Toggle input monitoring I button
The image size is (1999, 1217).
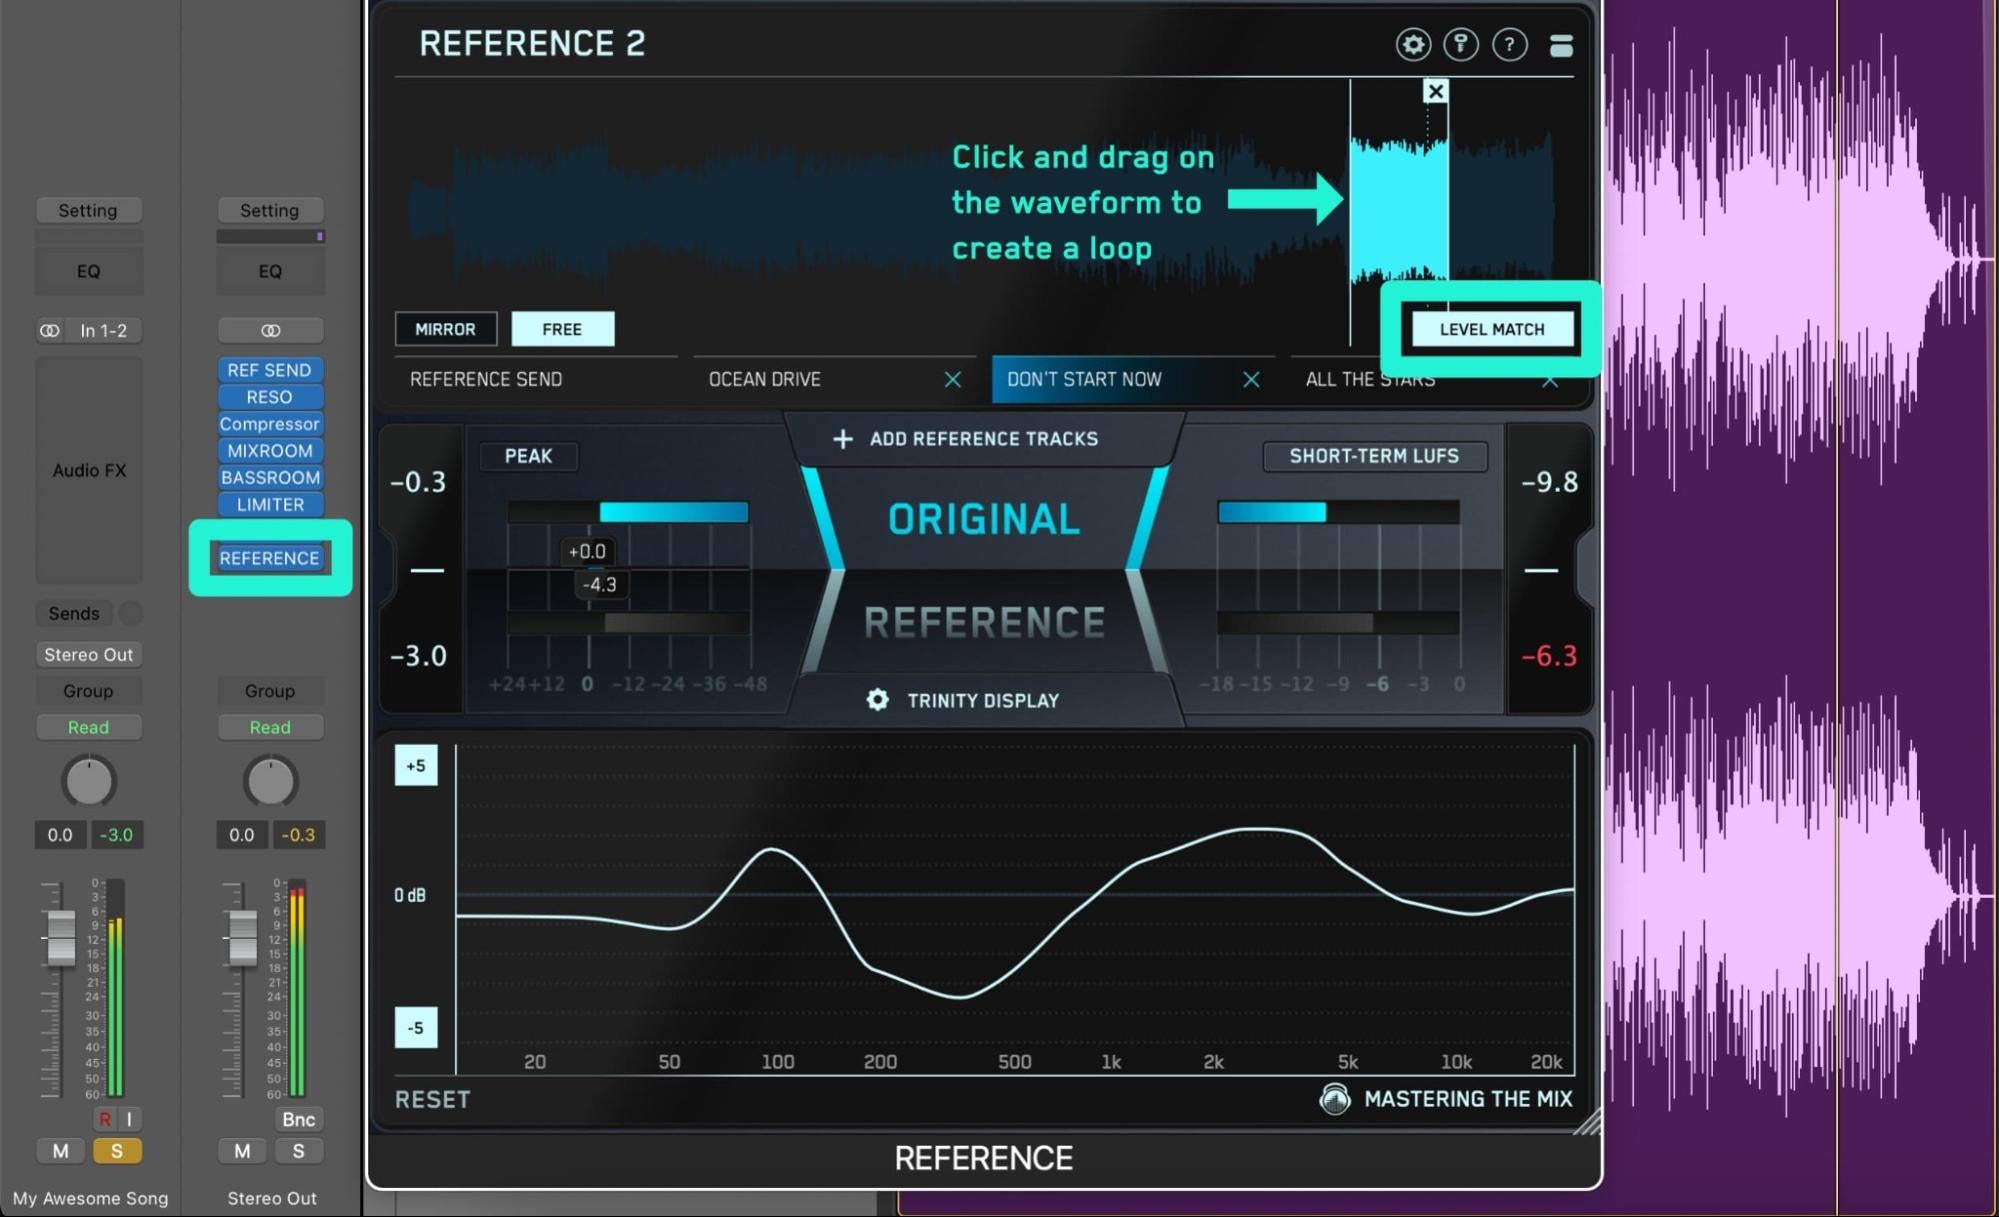pos(130,1119)
